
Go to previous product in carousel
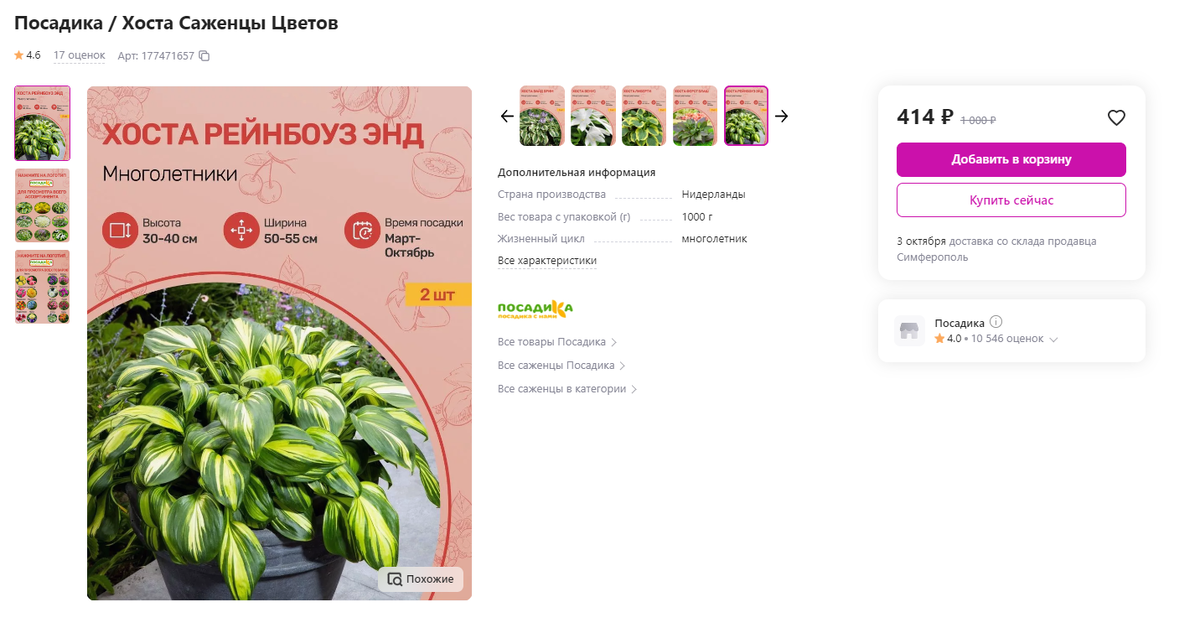point(507,116)
